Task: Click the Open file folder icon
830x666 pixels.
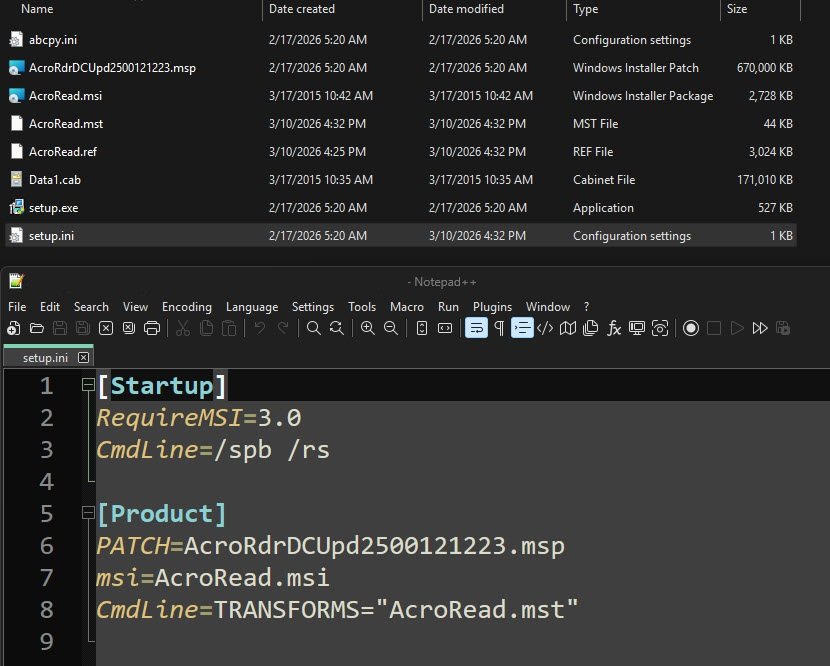Action: (x=37, y=328)
